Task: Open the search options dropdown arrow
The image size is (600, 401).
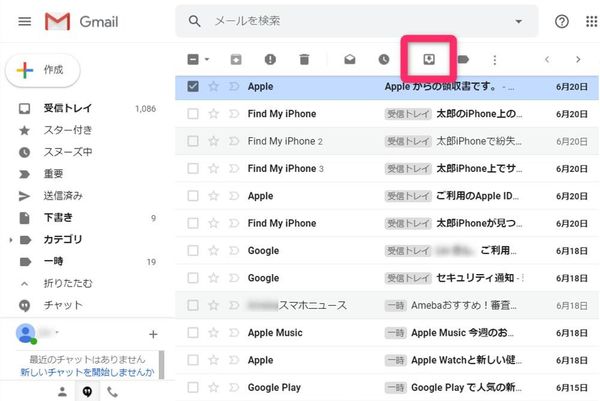Action: [518, 21]
